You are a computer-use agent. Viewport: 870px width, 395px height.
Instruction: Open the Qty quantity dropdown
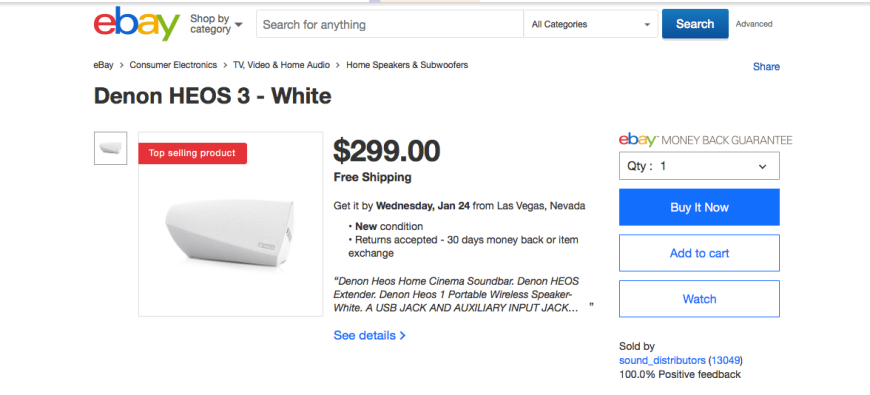point(699,166)
